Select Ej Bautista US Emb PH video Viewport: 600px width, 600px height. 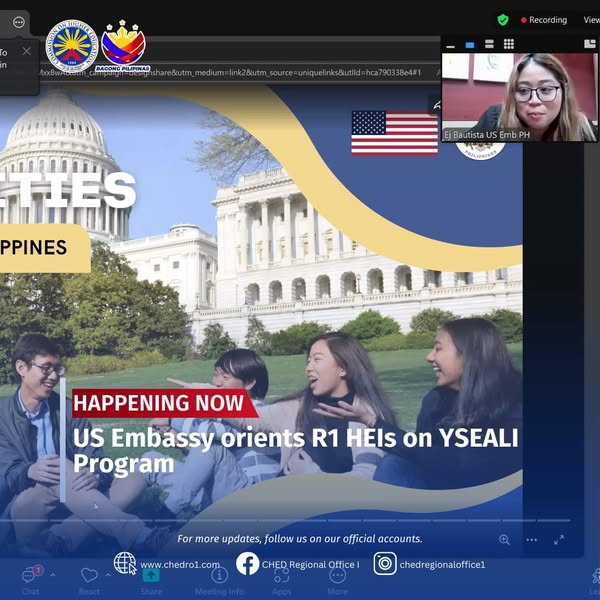coord(519,97)
